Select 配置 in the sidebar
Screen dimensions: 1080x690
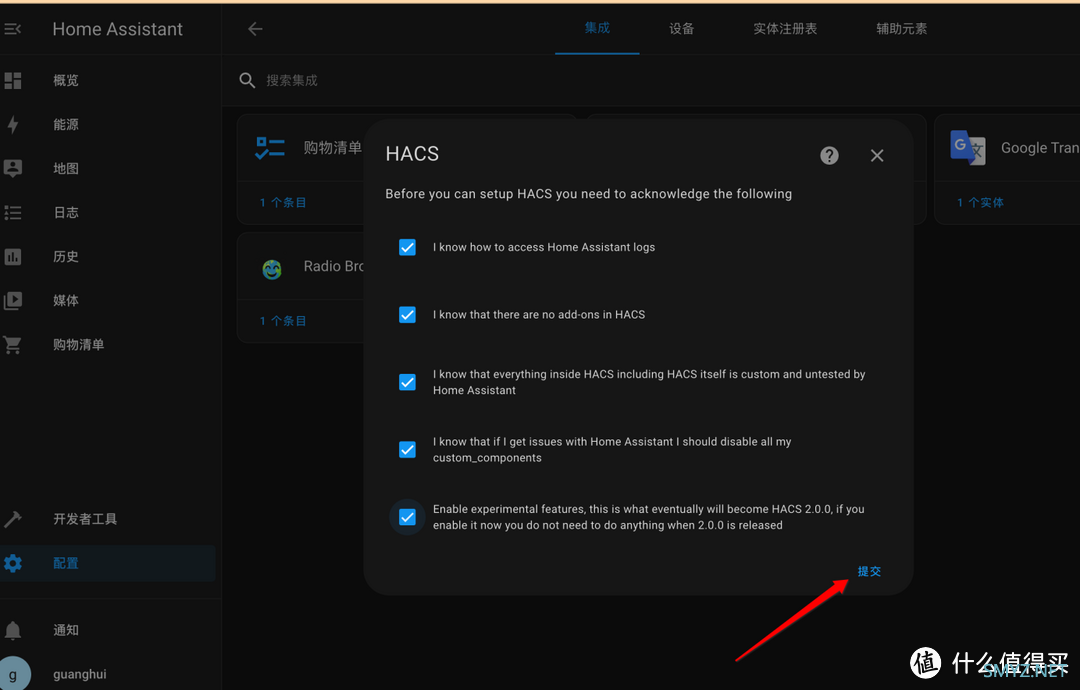pos(107,563)
